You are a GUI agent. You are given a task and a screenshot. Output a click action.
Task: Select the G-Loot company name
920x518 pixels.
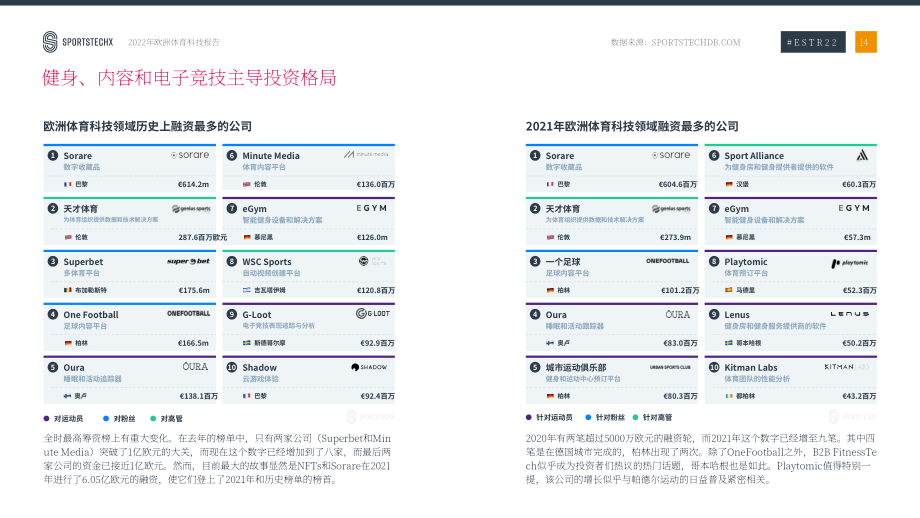pyautogui.click(x=257, y=315)
